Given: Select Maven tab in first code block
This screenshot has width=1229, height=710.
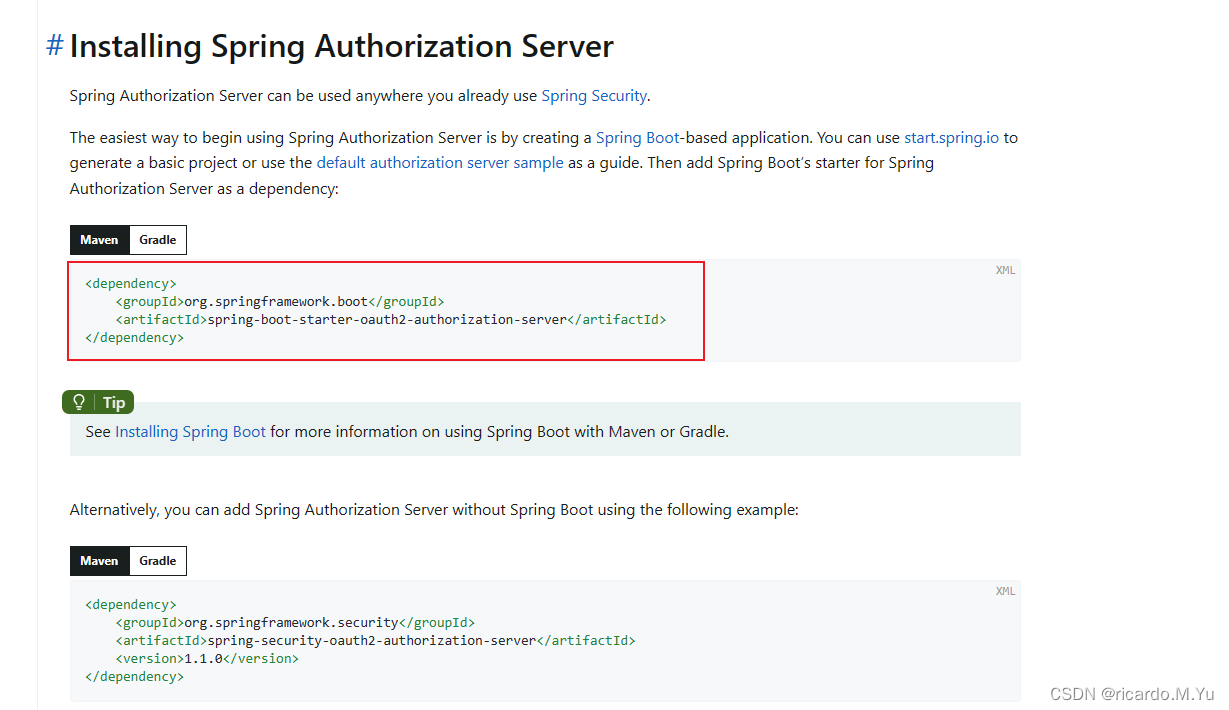Looking at the screenshot, I should (100, 240).
